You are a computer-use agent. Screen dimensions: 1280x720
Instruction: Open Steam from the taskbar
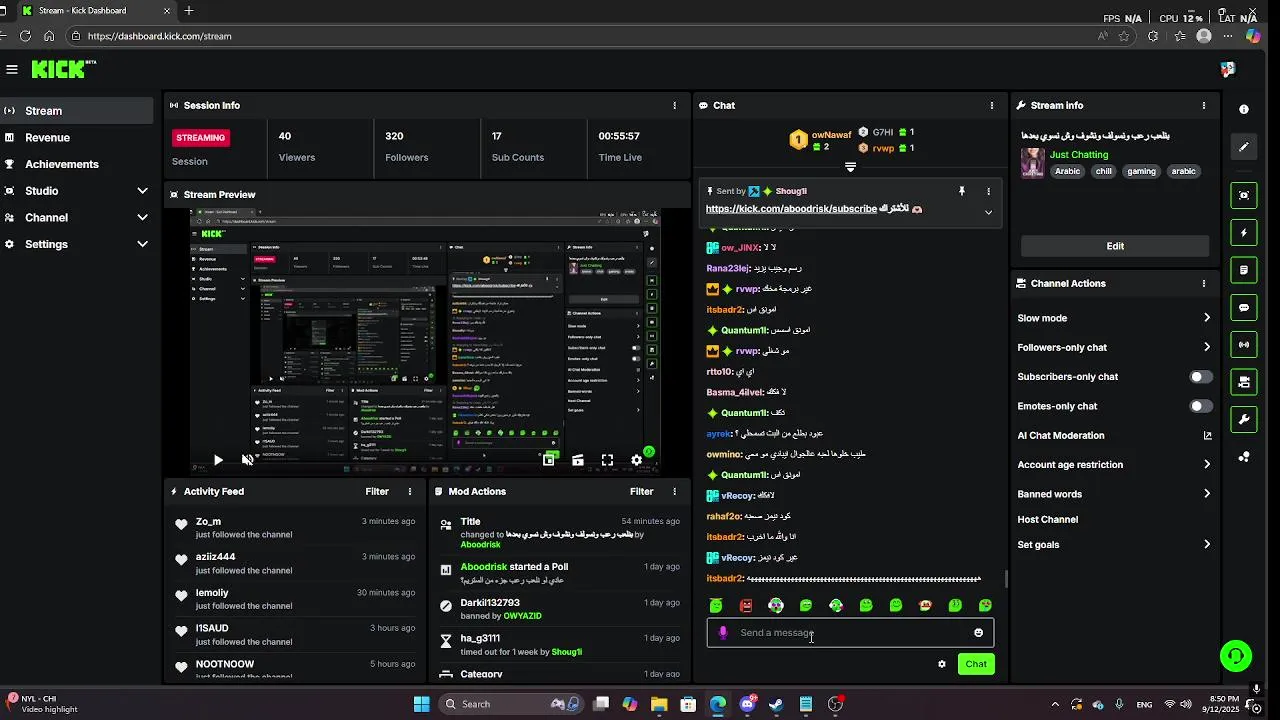pos(776,704)
